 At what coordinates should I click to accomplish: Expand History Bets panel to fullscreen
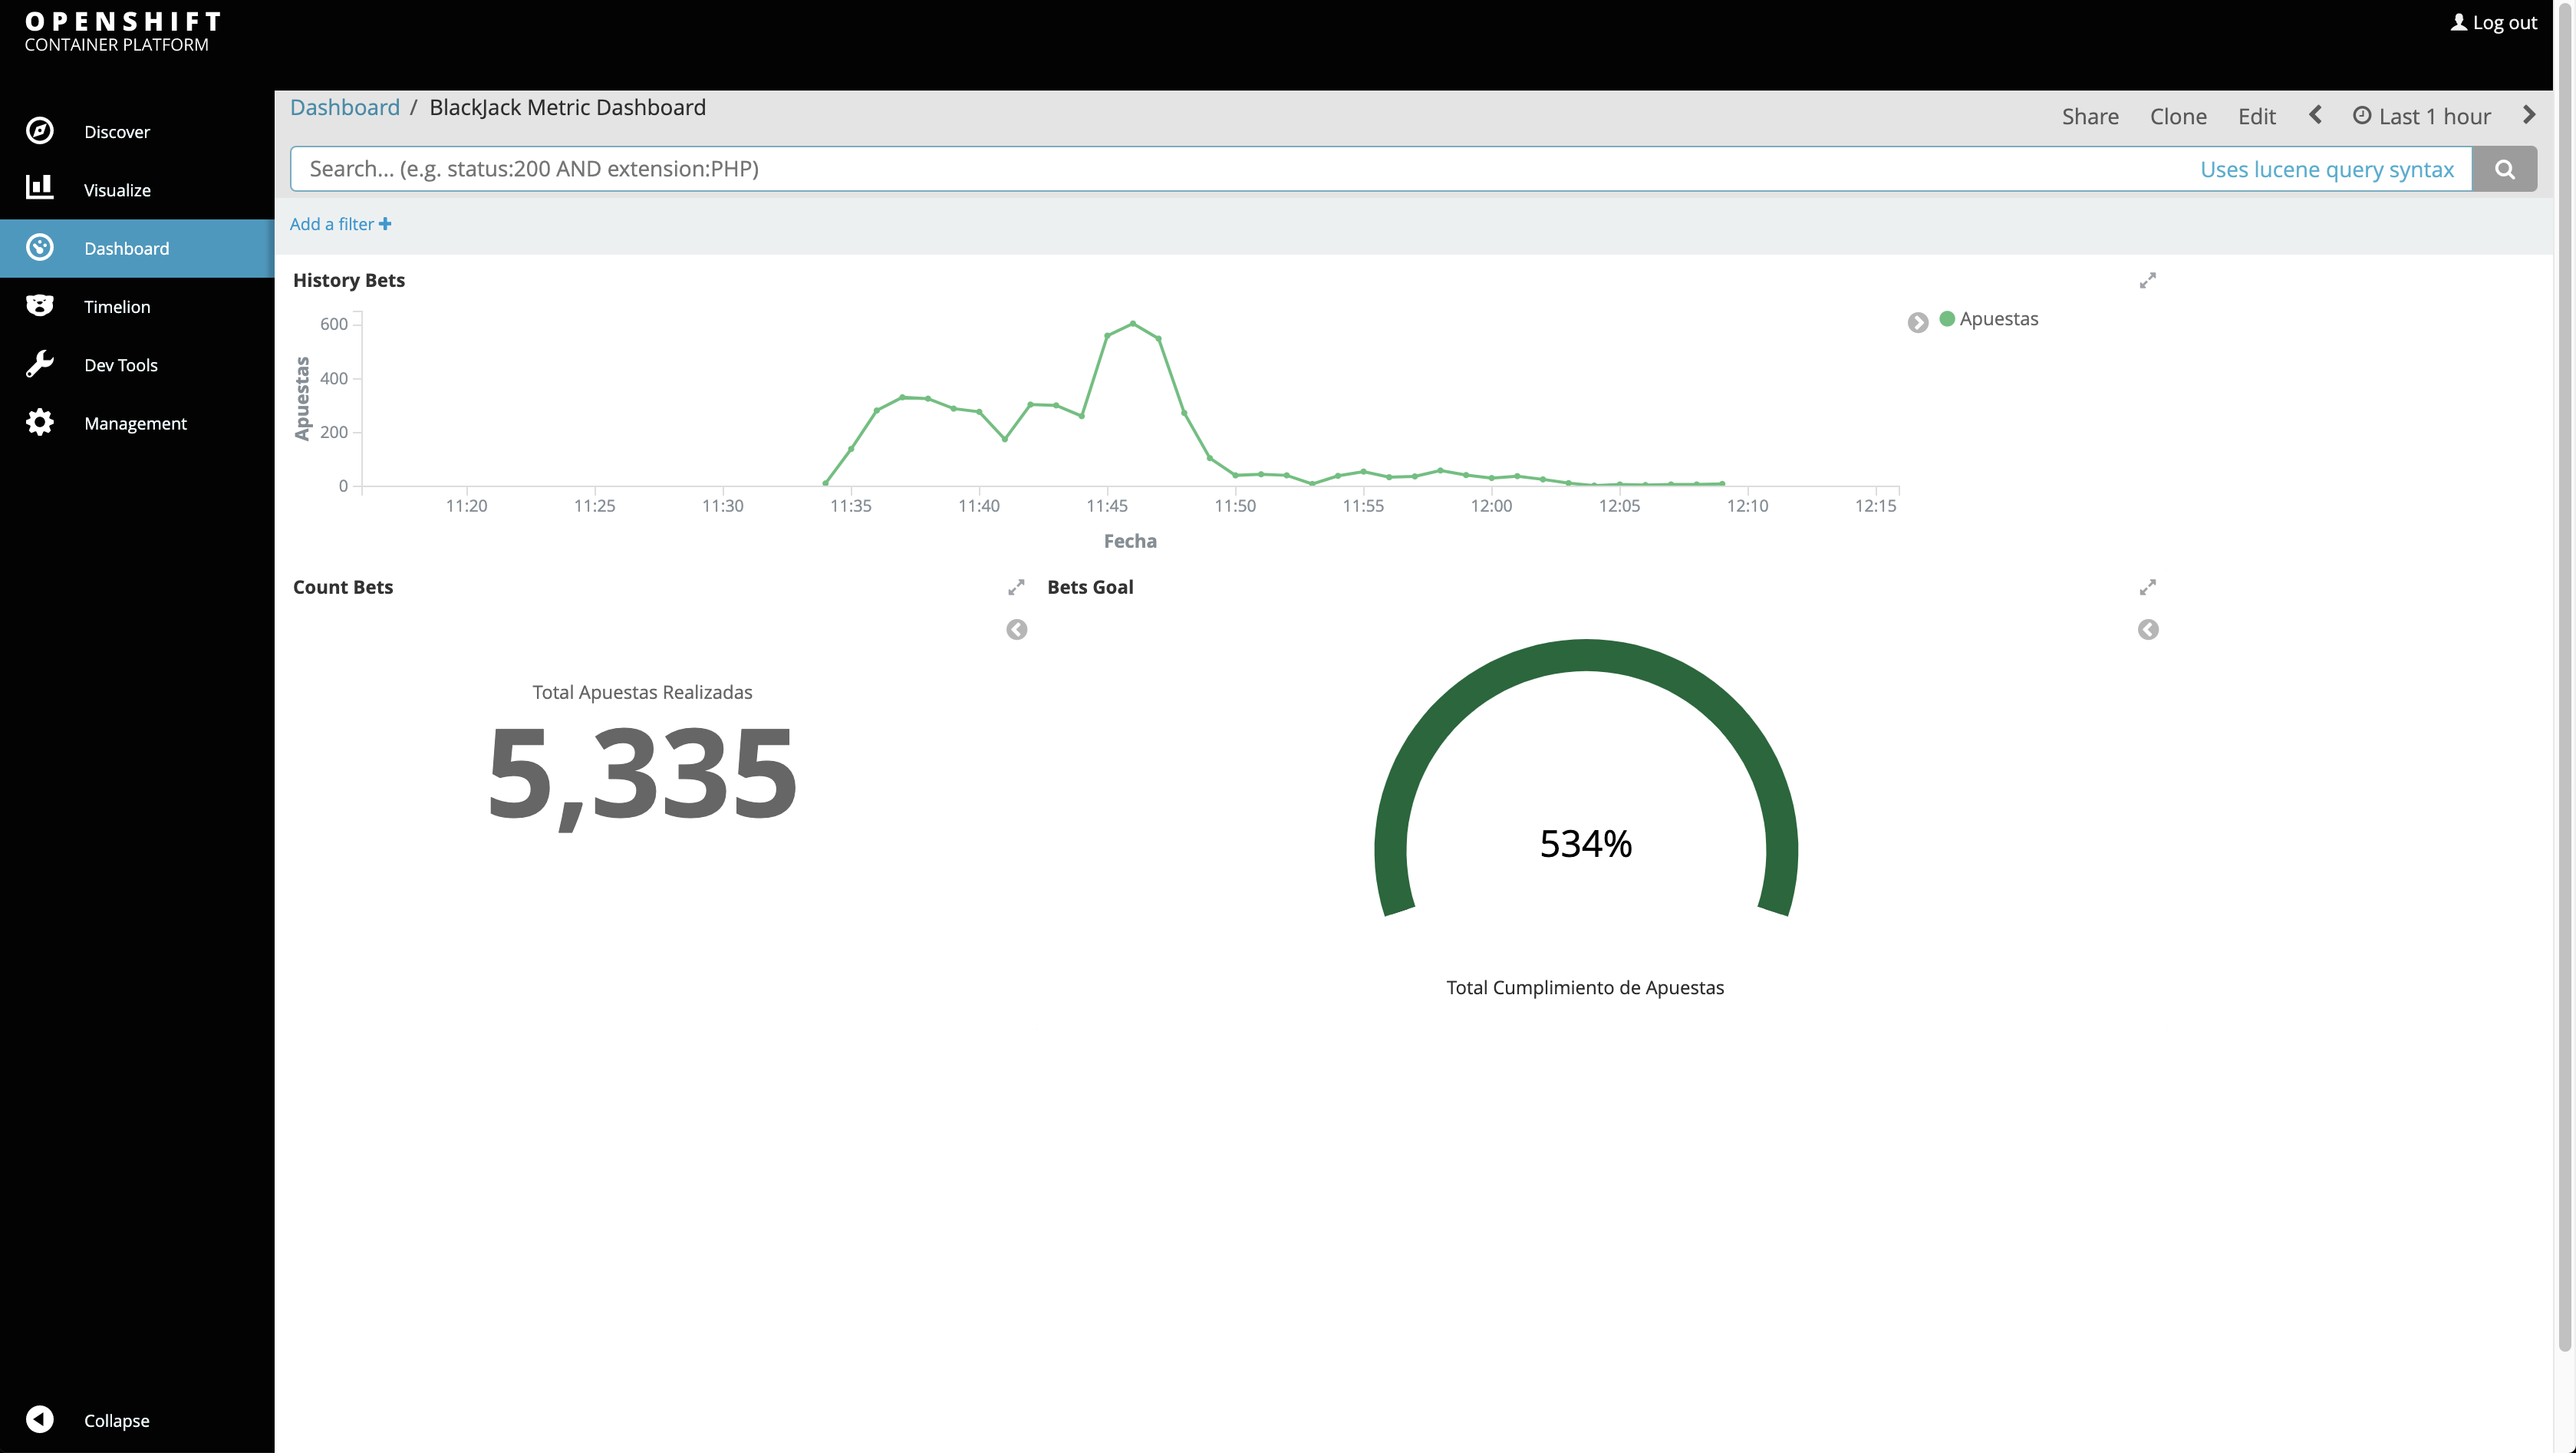pos(2147,281)
